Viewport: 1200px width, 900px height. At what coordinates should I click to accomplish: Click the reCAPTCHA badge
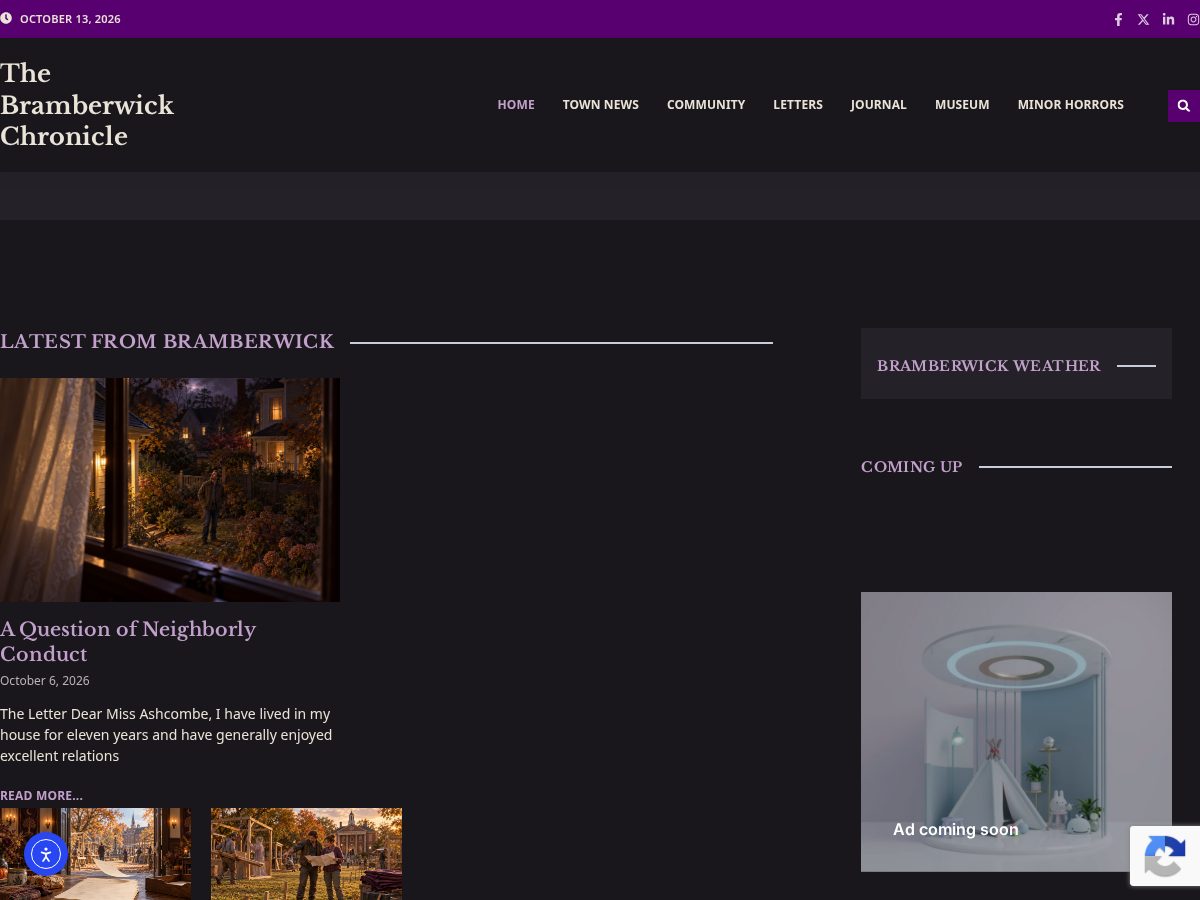point(1165,856)
